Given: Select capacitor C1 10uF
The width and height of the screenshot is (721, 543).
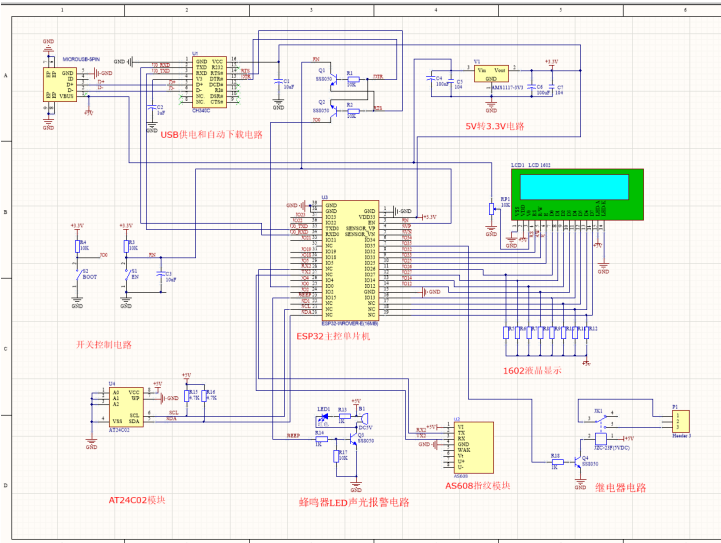Looking at the screenshot, I should 278,81.
